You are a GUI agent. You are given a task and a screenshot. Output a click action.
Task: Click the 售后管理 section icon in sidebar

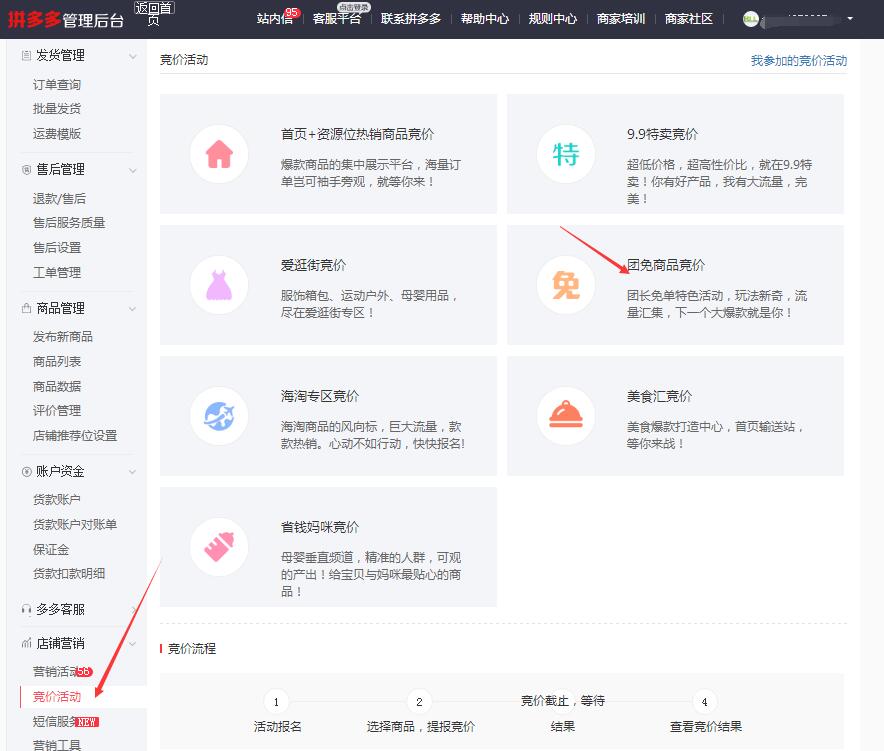pyautogui.click(x=26, y=170)
